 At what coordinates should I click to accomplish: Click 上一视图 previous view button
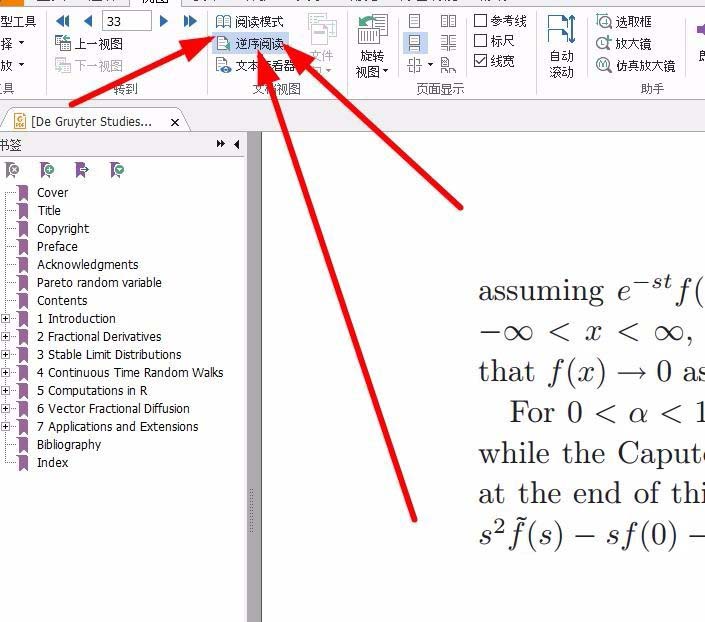[x=90, y=43]
